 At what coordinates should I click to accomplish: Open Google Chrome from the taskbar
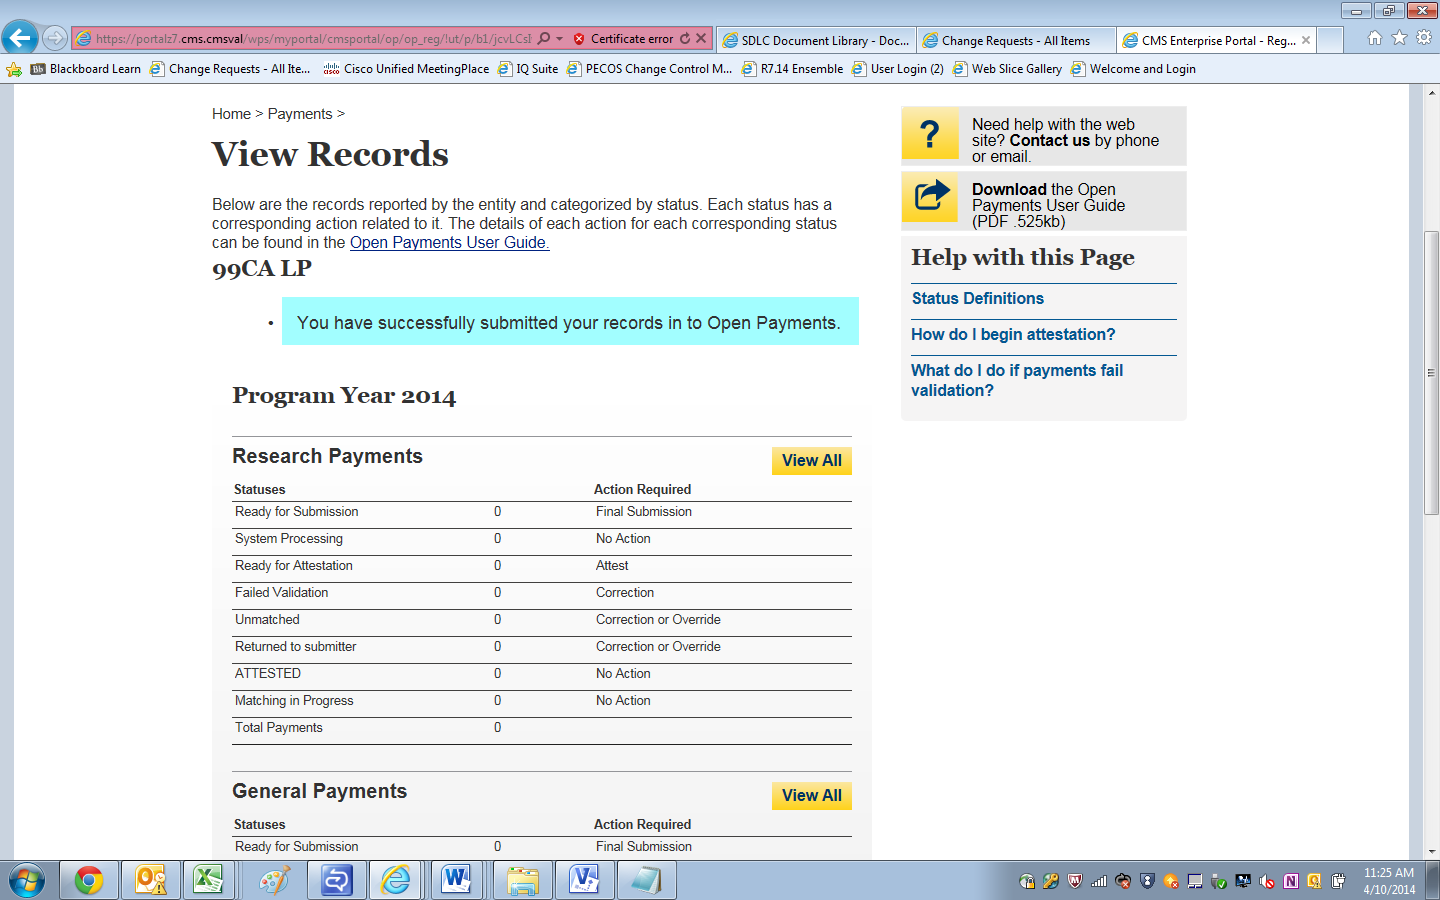pos(89,881)
